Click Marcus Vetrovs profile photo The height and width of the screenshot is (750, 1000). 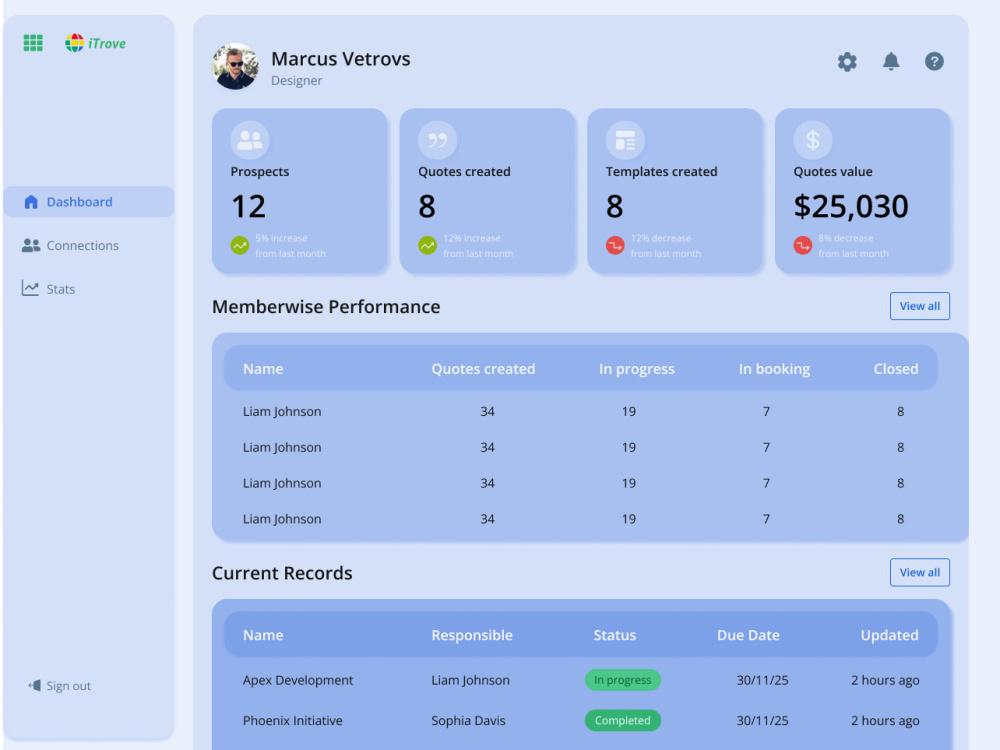[x=235, y=66]
